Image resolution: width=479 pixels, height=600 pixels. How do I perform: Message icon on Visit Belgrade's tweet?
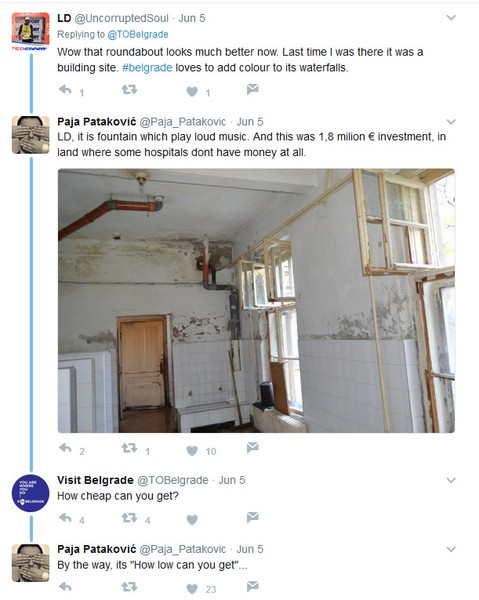pyautogui.click(x=253, y=517)
